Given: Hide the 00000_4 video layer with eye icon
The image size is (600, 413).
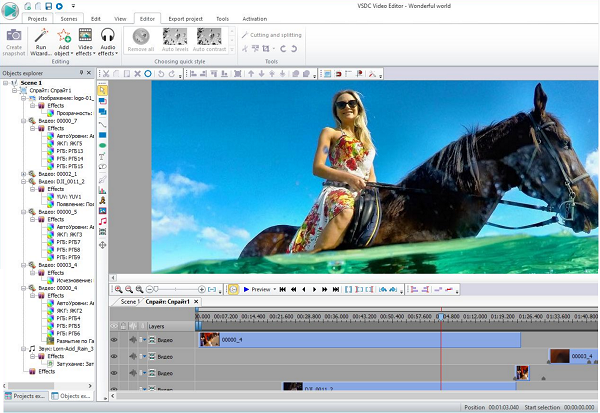Looking at the screenshot, I should (114, 340).
